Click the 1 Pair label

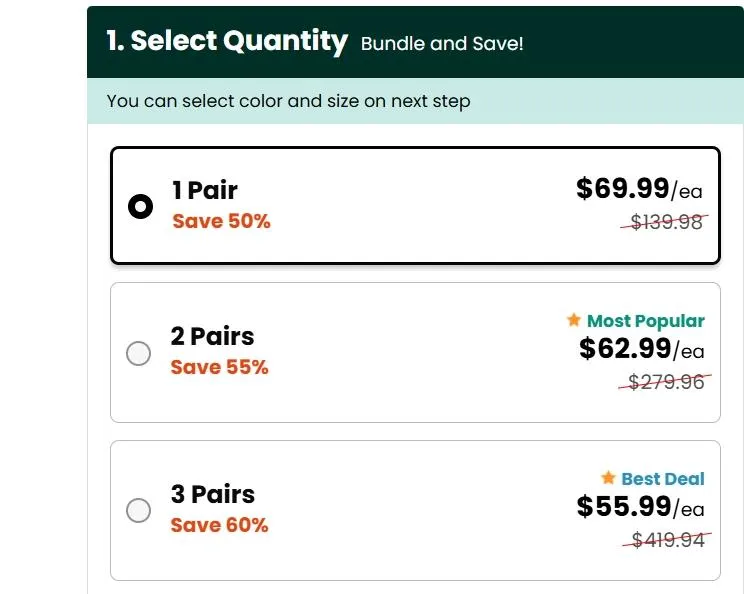[205, 190]
